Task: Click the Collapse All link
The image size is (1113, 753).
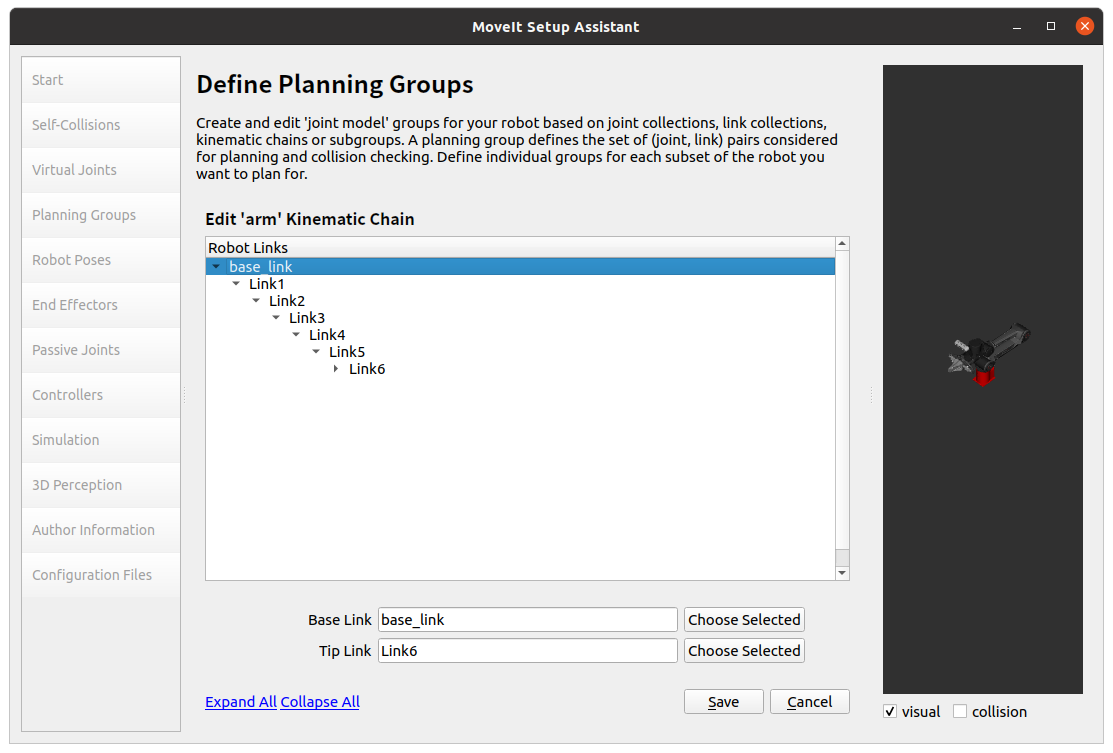Action: point(320,702)
